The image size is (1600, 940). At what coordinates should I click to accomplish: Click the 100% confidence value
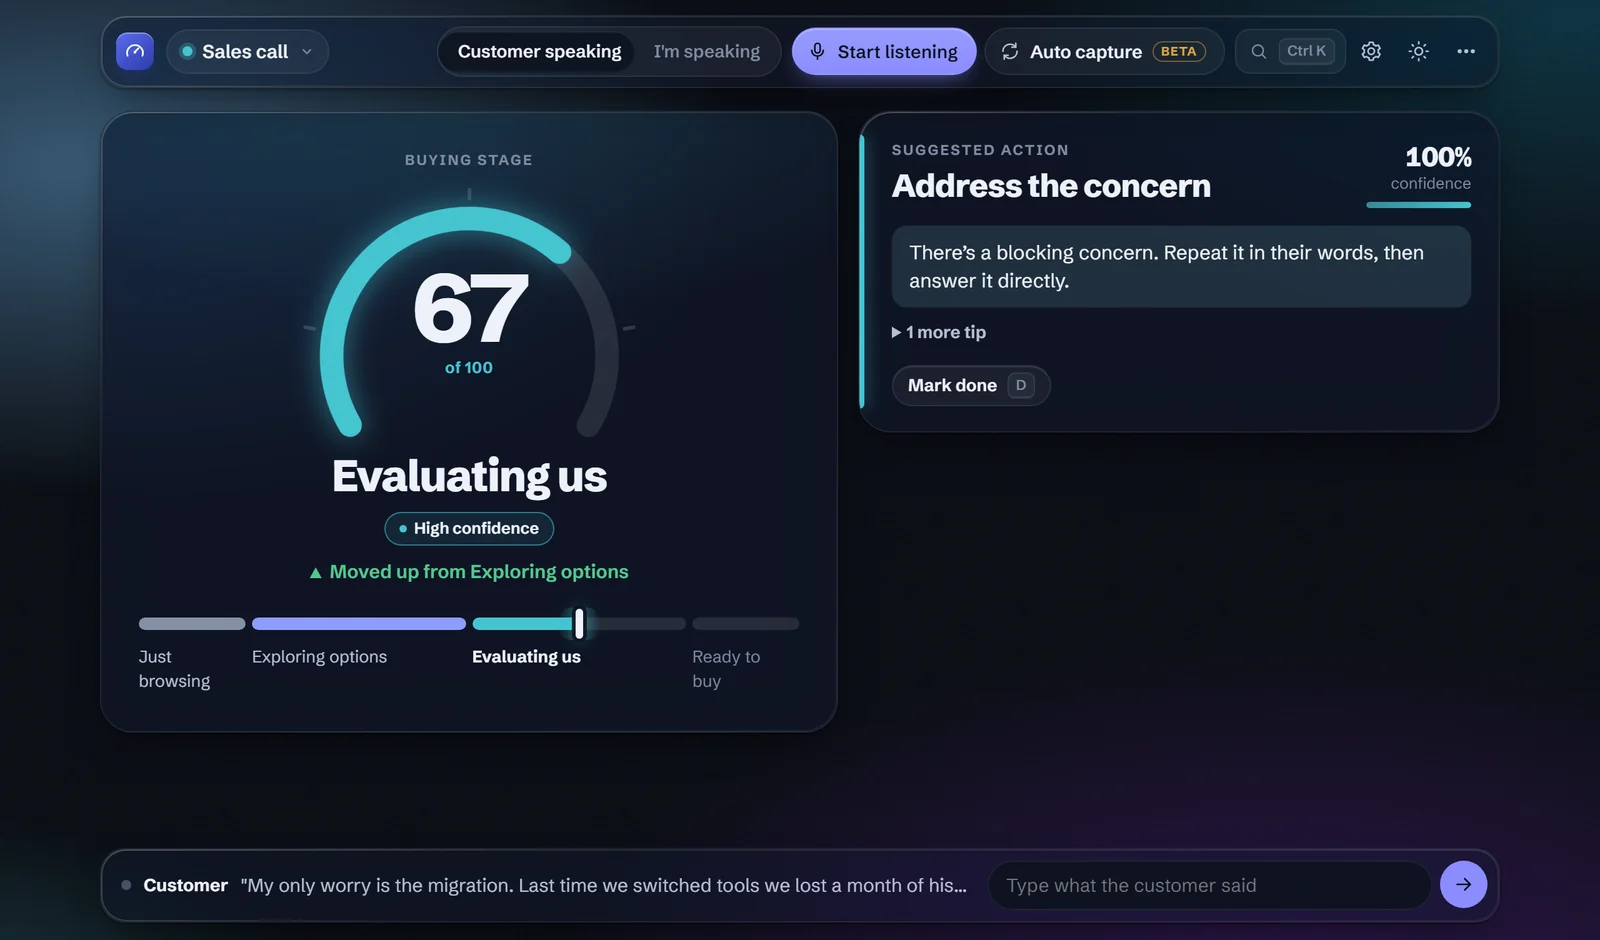pos(1438,157)
